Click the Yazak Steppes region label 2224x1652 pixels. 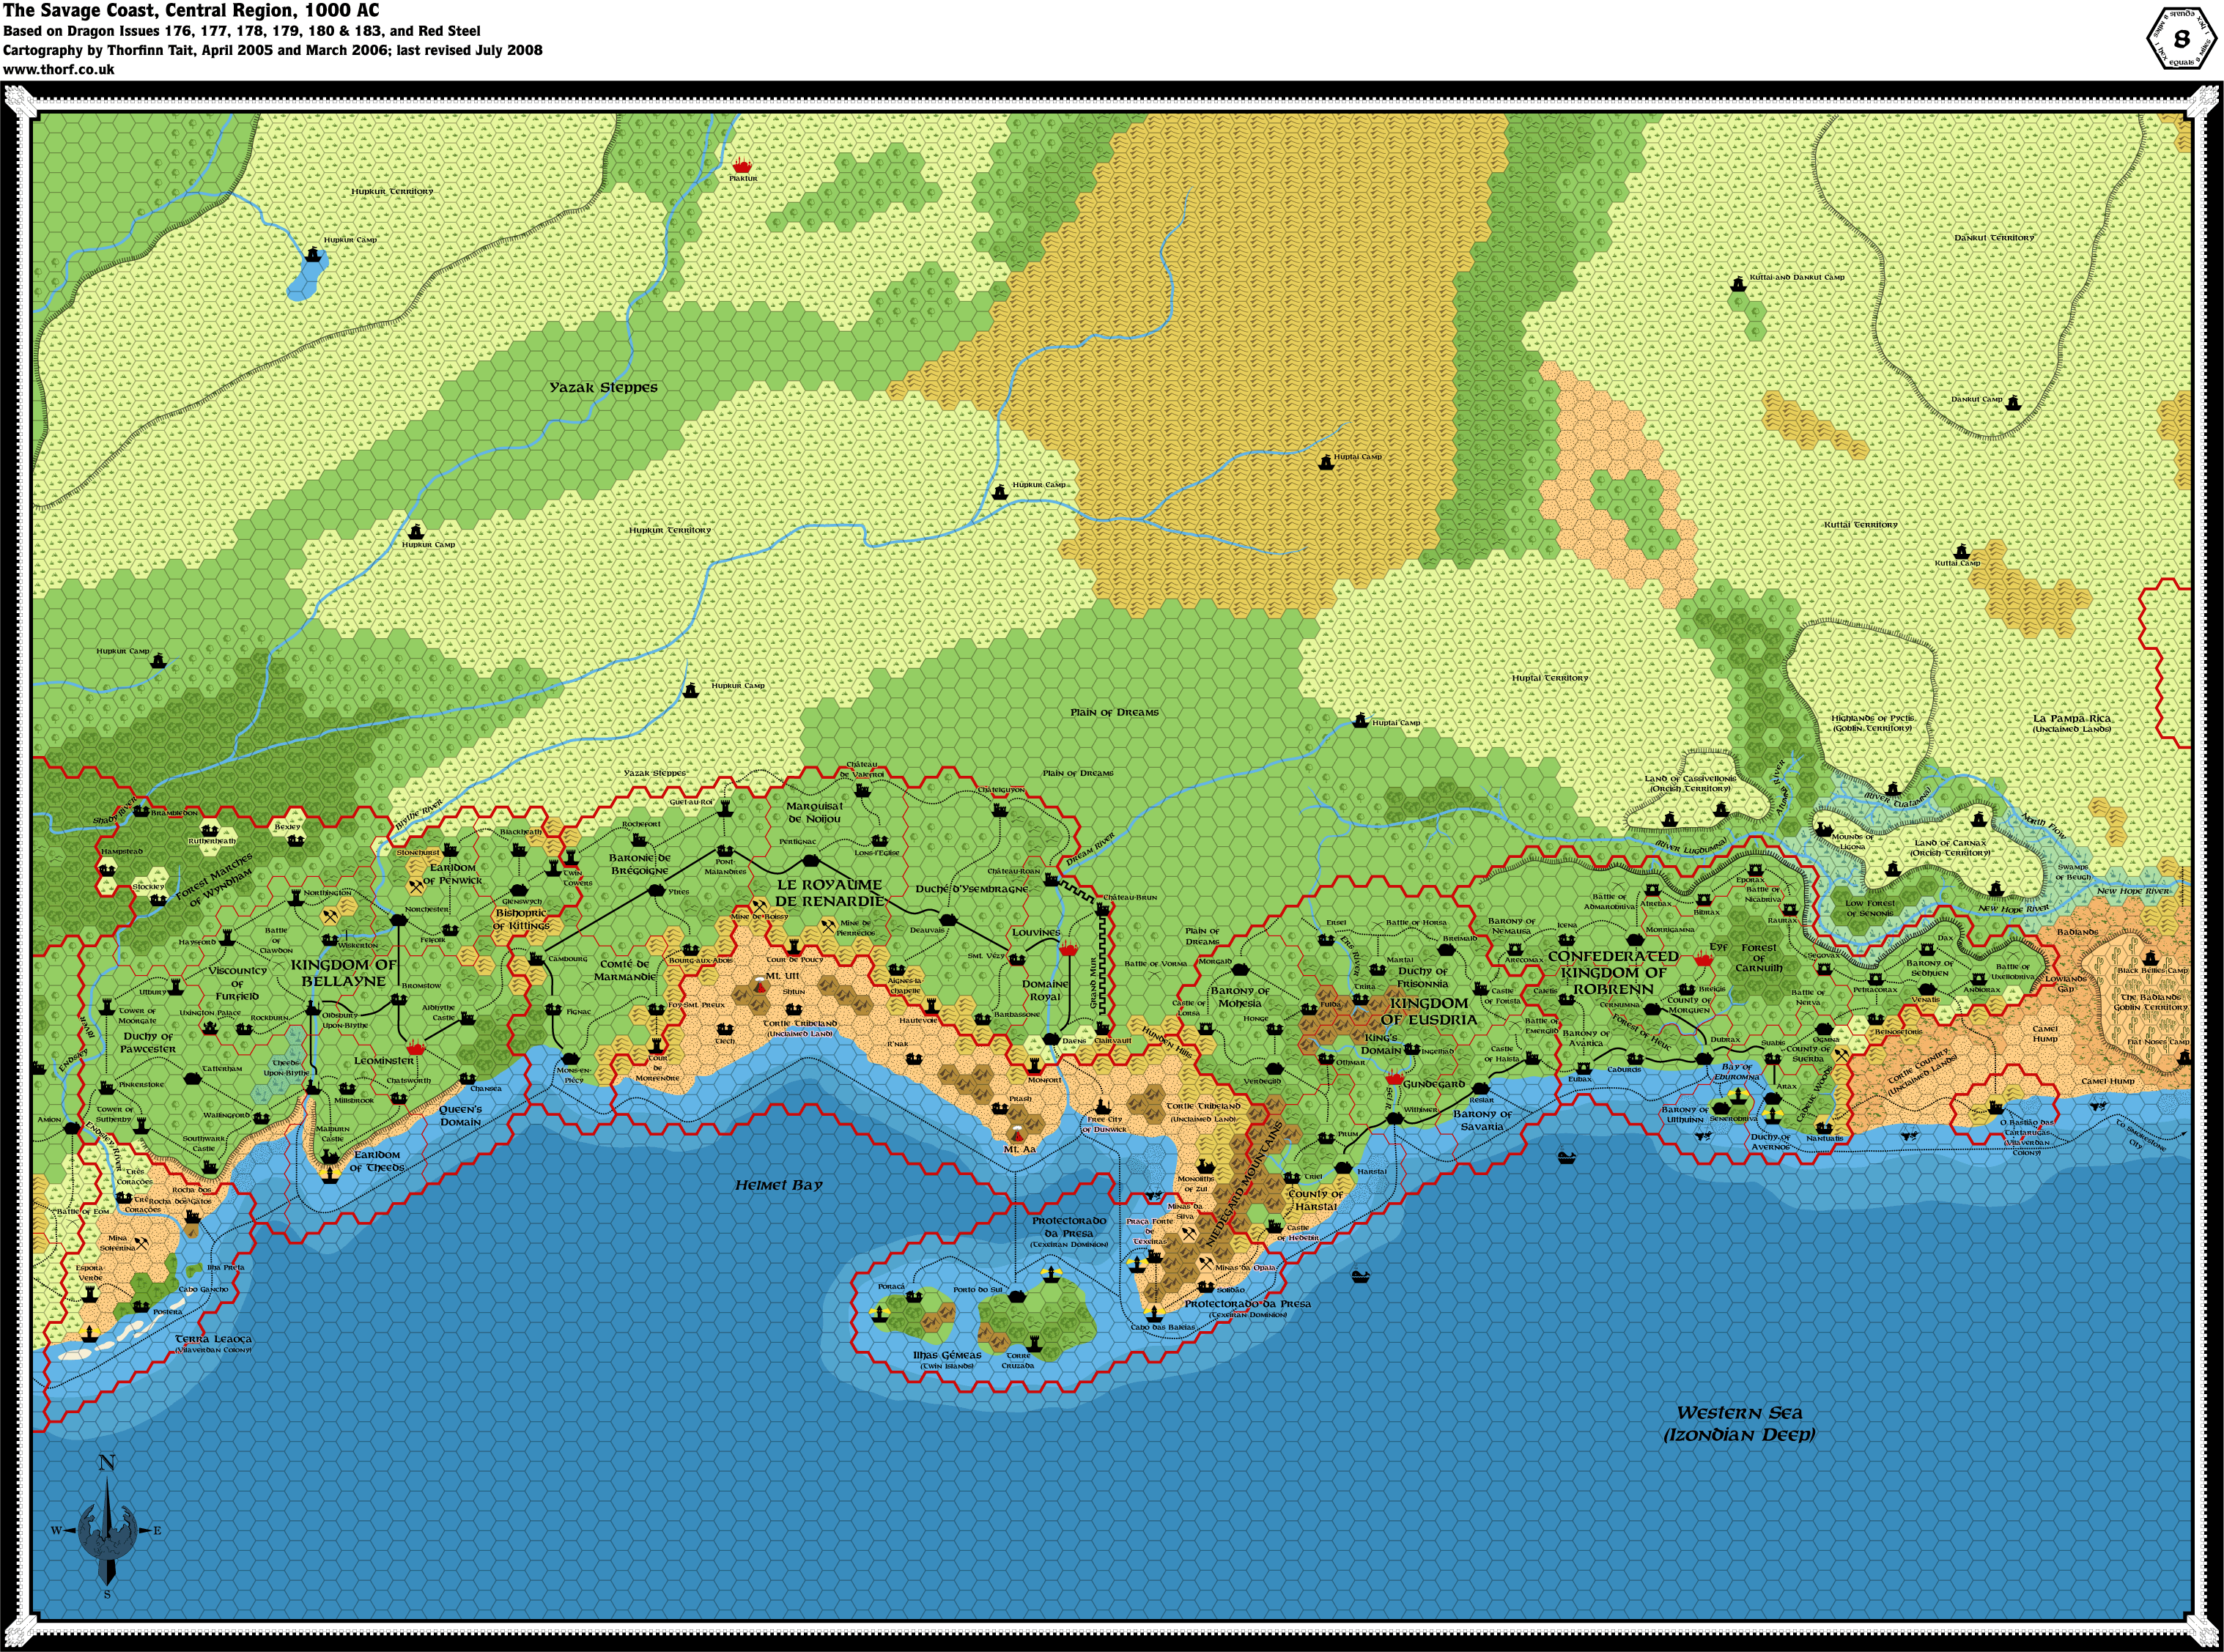[x=603, y=388]
